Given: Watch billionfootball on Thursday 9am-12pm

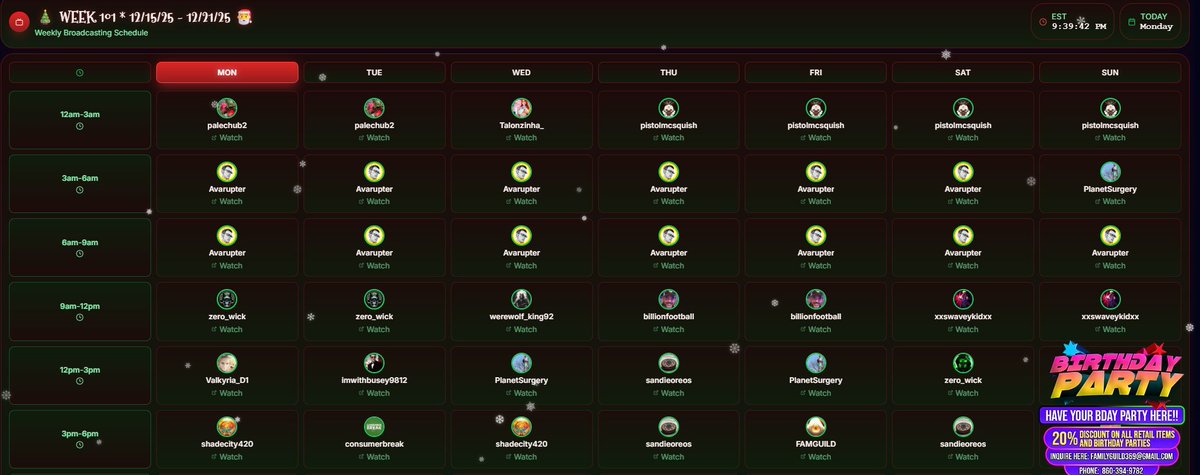Looking at the screenshot, I should point(668,329).
